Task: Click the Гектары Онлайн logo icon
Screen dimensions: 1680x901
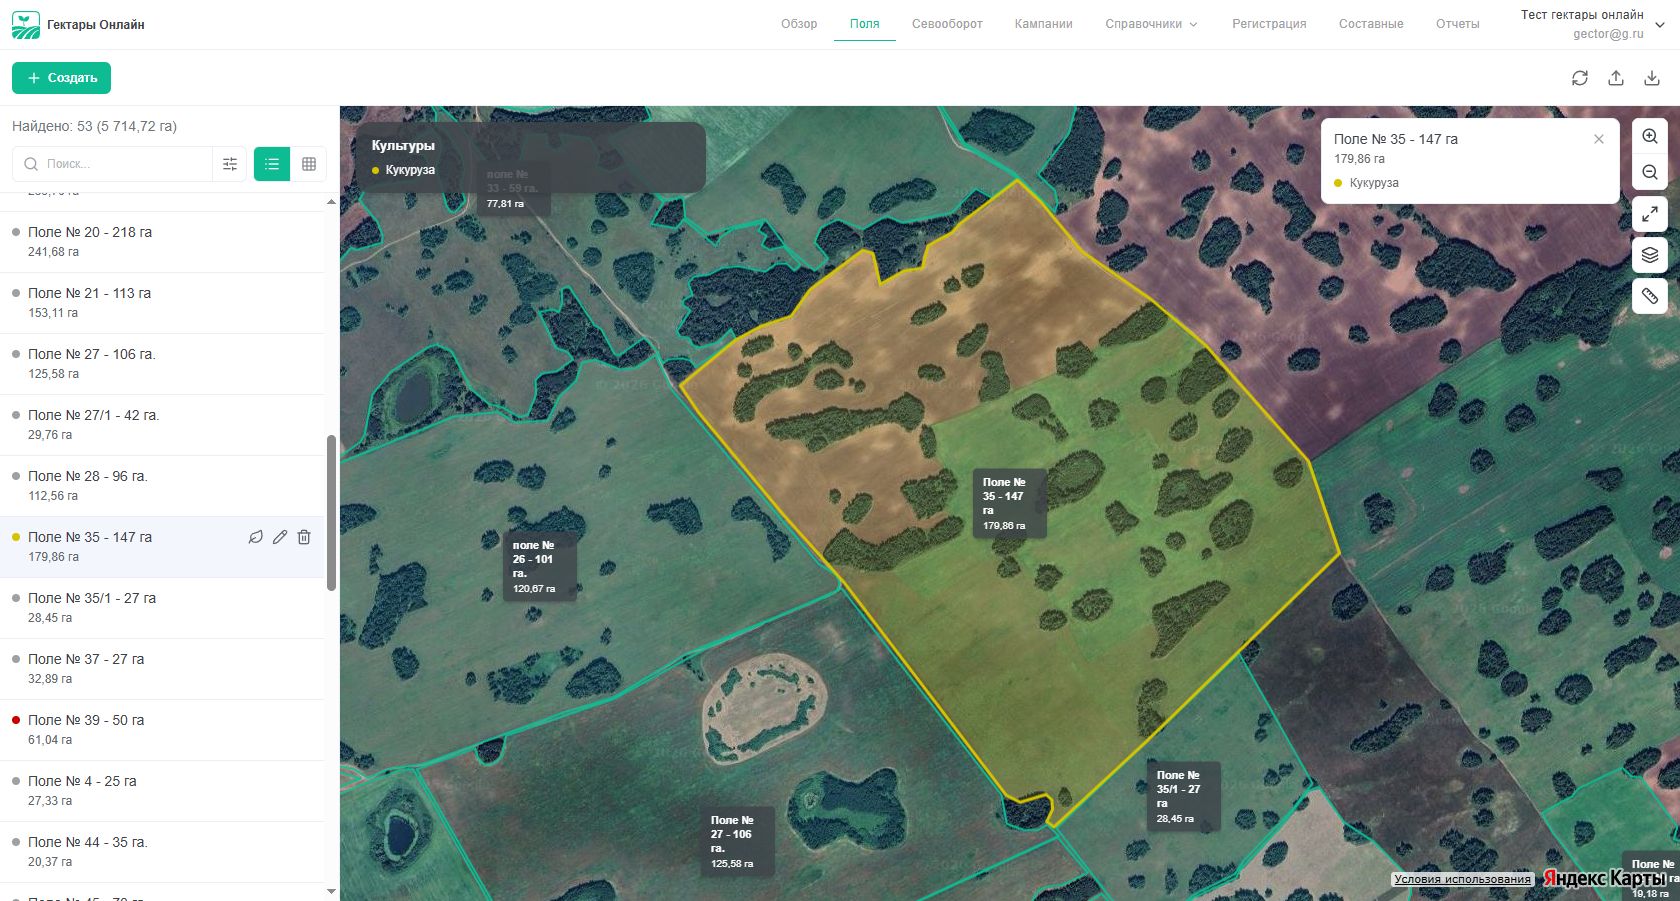Action: [x=26, y=25]
